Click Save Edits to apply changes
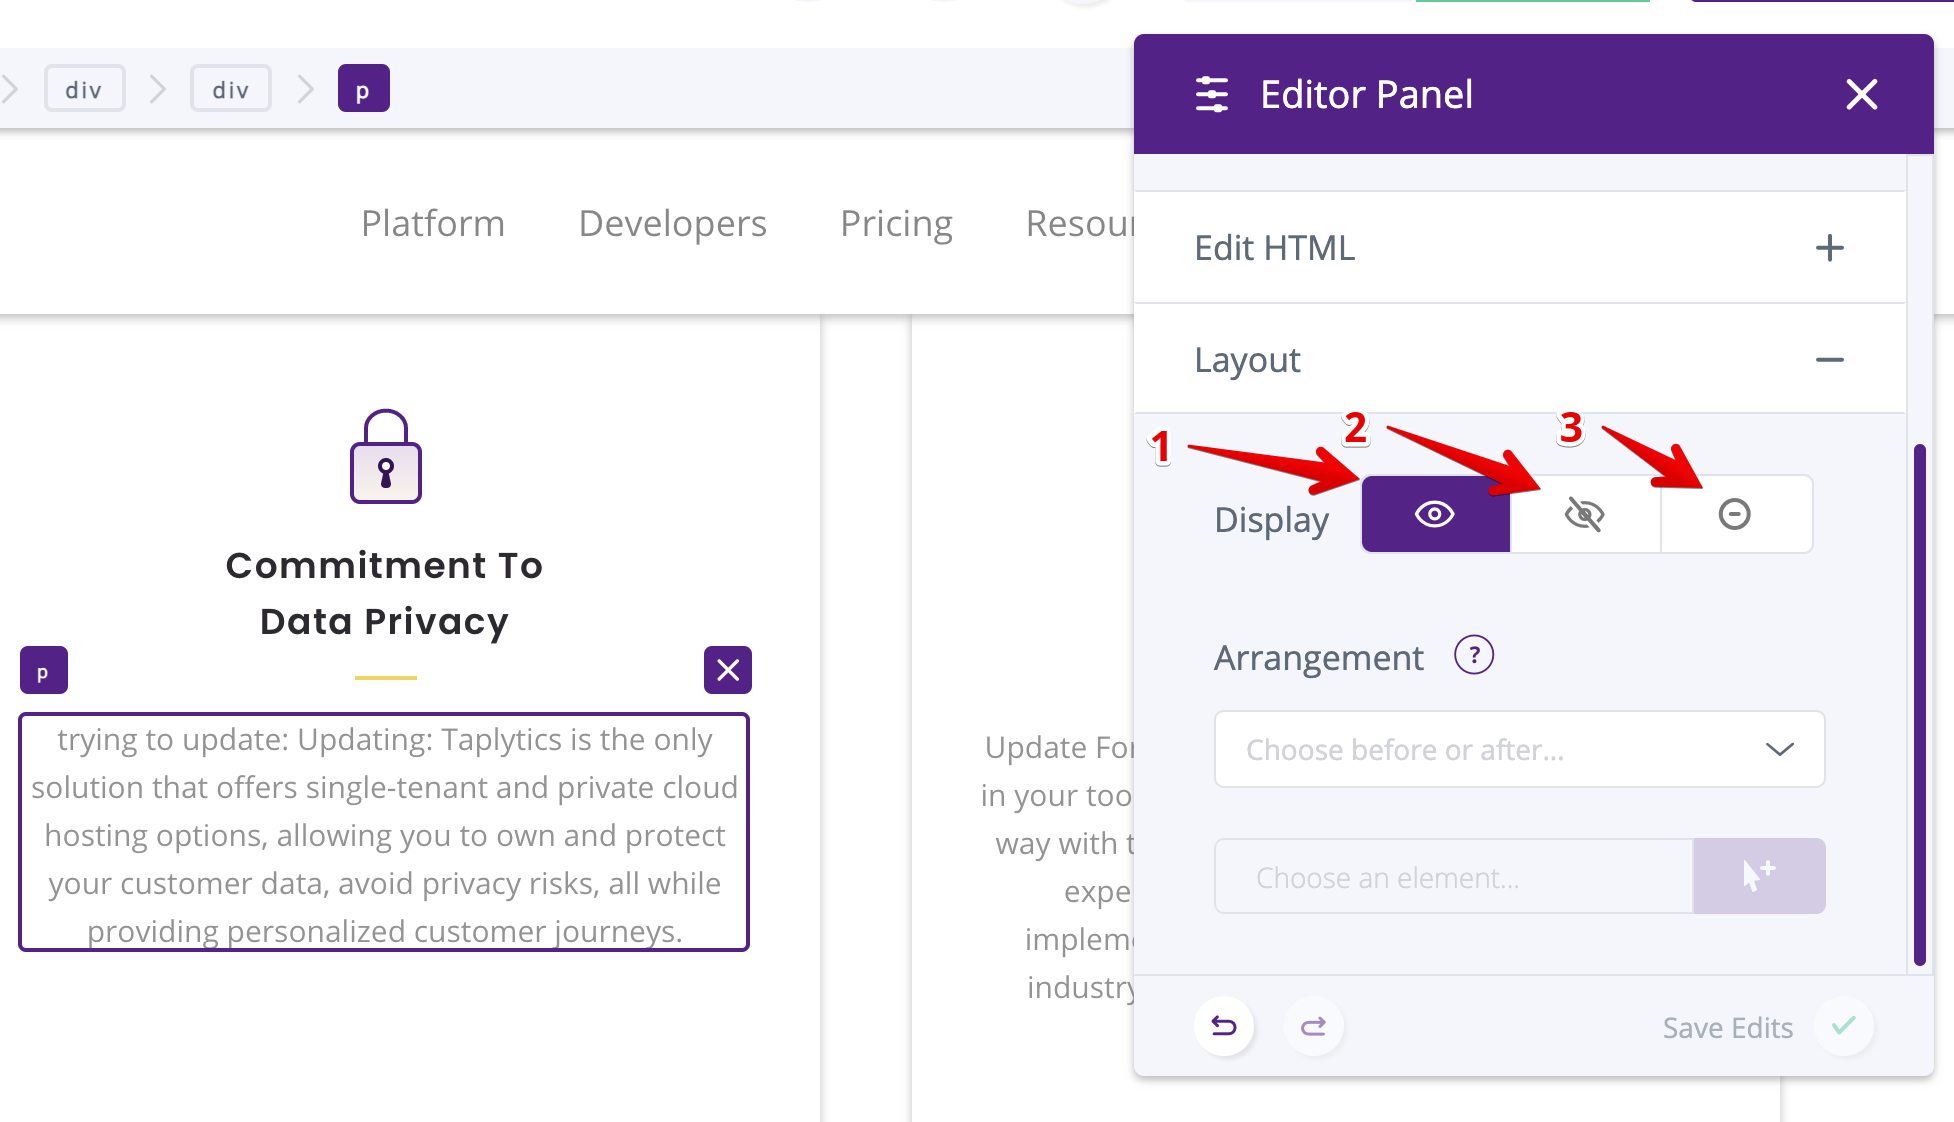The width and height of the screenshot is (1954, 1122). pos(1730,1028)
